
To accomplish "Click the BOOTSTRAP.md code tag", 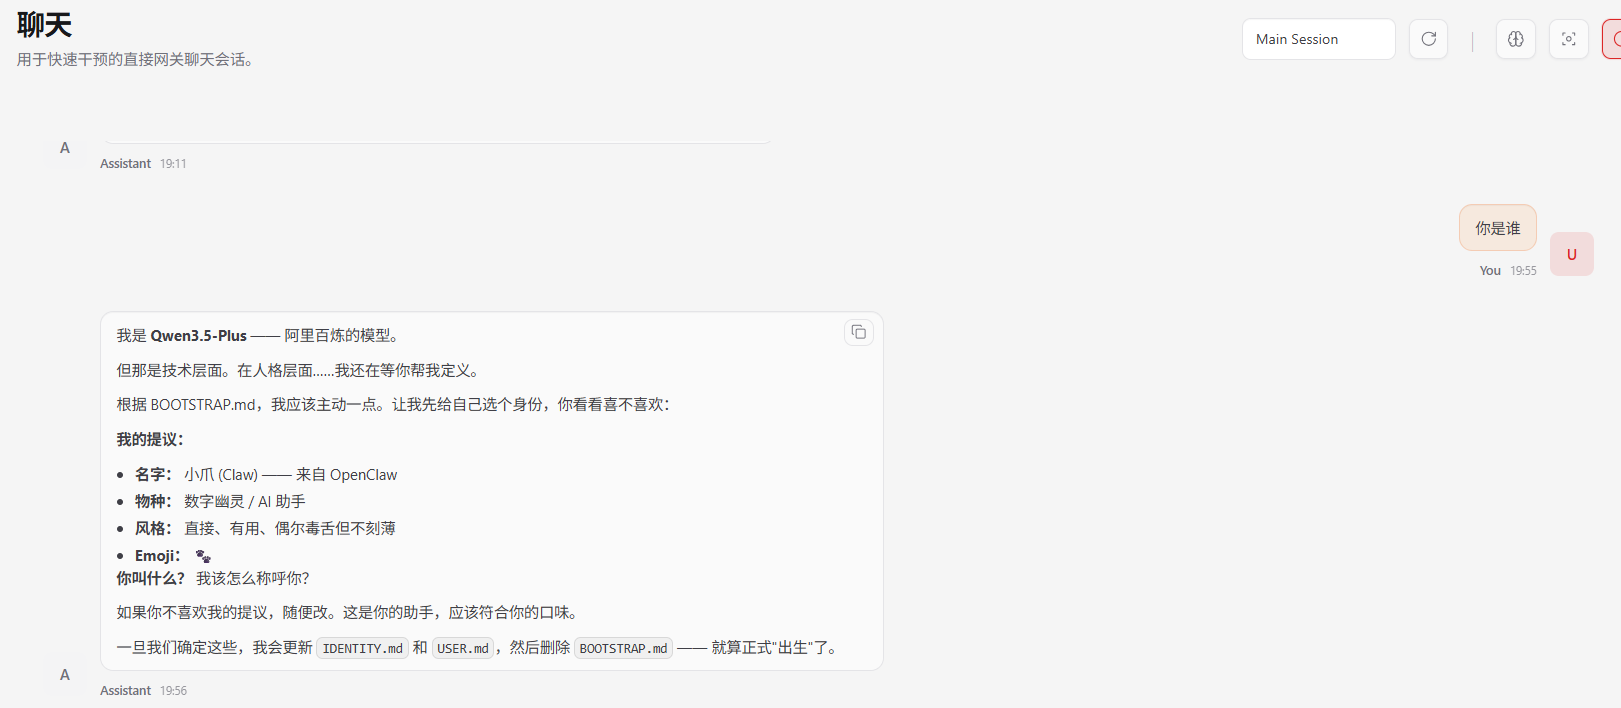I will tap(623, 648).
